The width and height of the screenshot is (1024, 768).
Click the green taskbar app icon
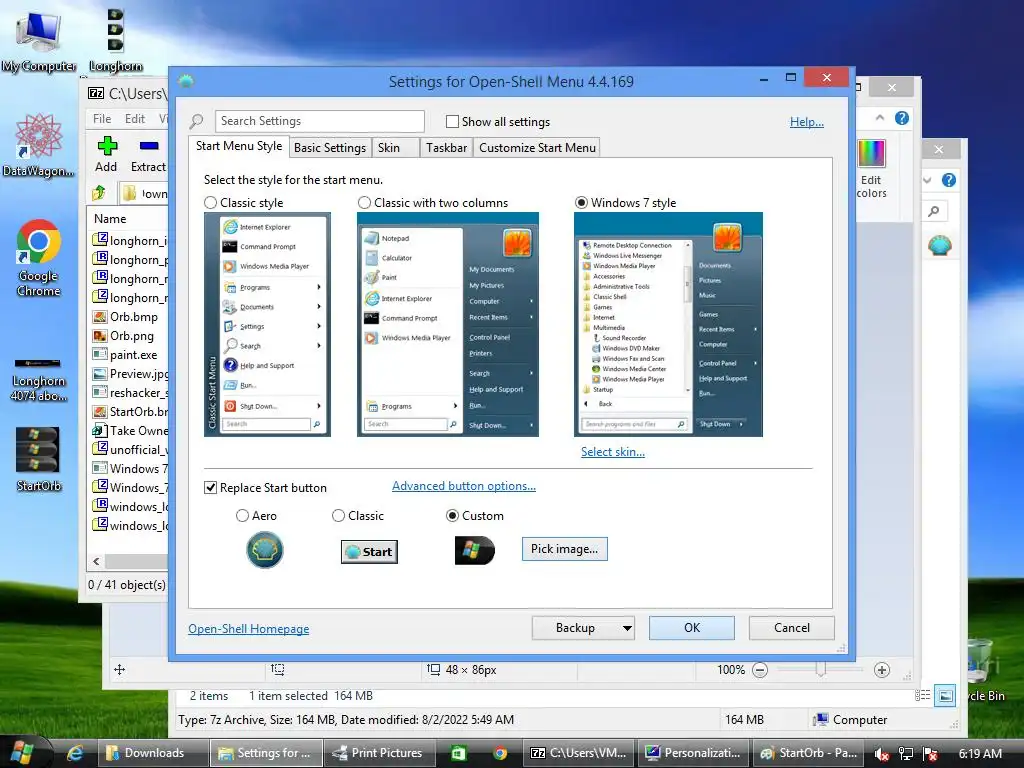click(458, 753)
